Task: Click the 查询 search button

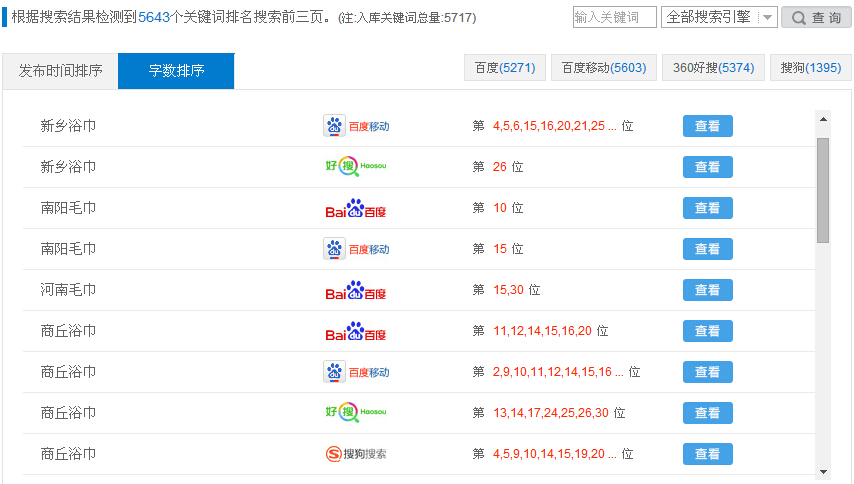Action: [816, 17]
